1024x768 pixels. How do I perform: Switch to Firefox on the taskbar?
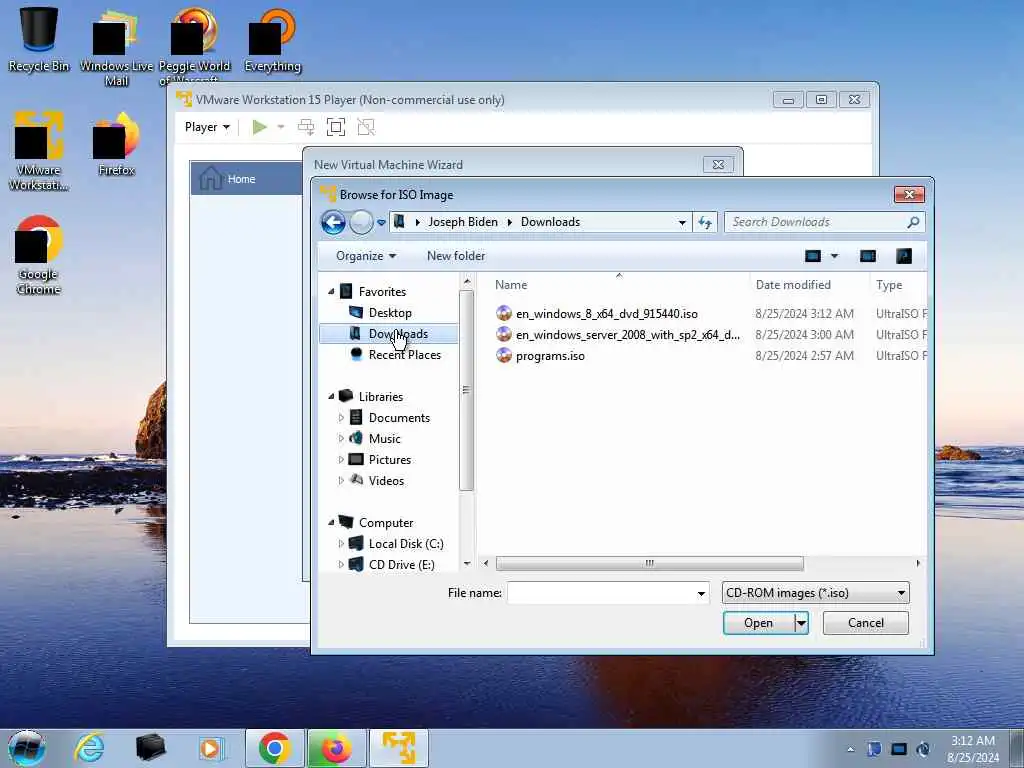click(336, 748)
